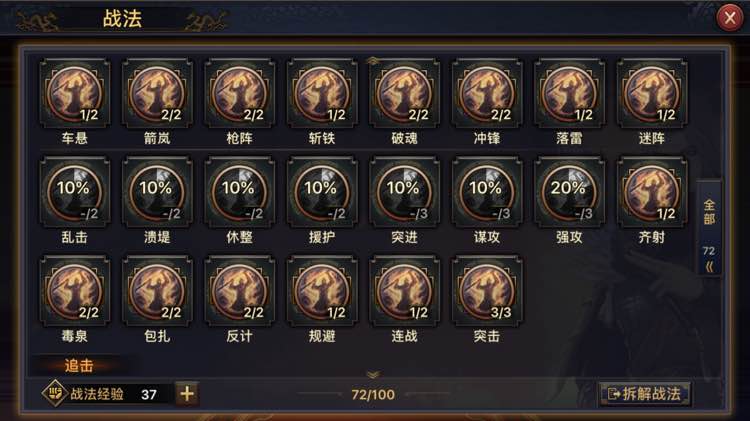Select the 车悬 tactic icon
Image resolution: width=750 pixels, height=421 pixels.
[x=75, y=94]
